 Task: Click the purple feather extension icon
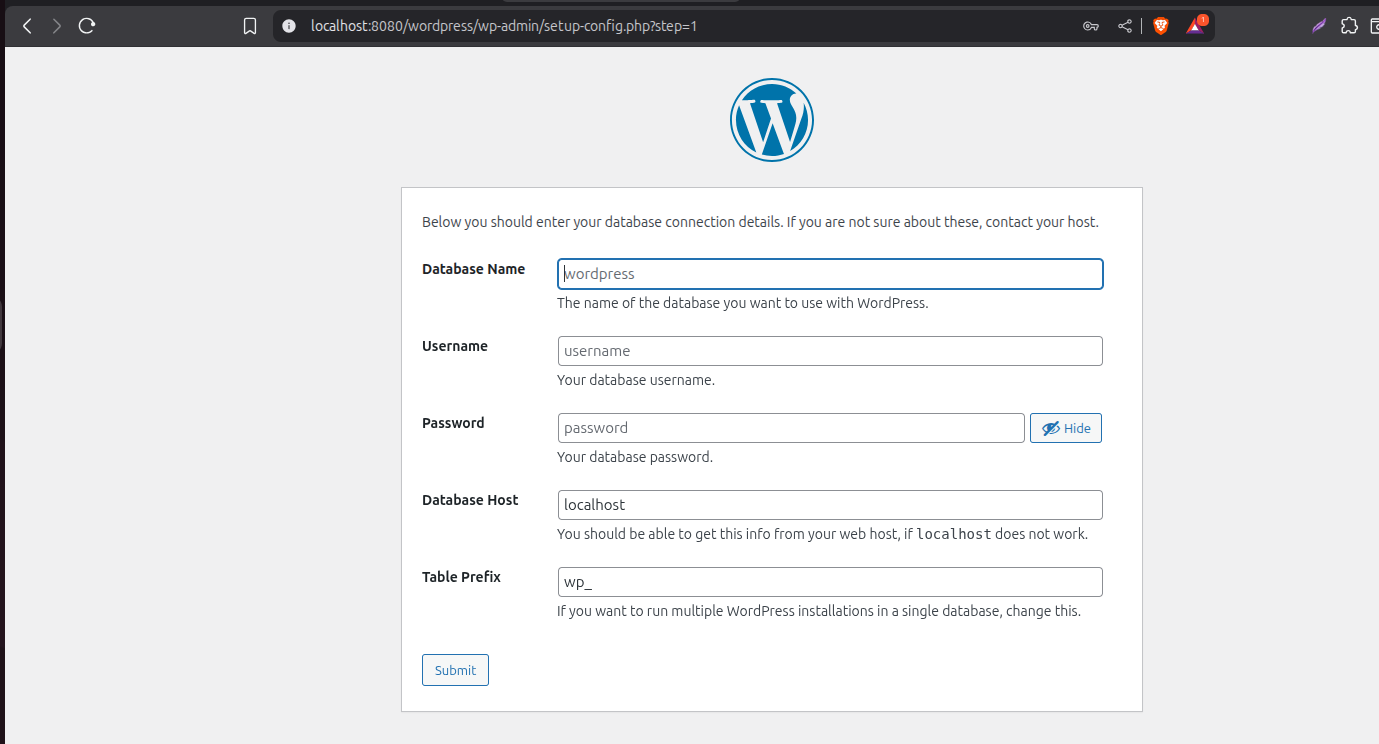point(1319,26)
